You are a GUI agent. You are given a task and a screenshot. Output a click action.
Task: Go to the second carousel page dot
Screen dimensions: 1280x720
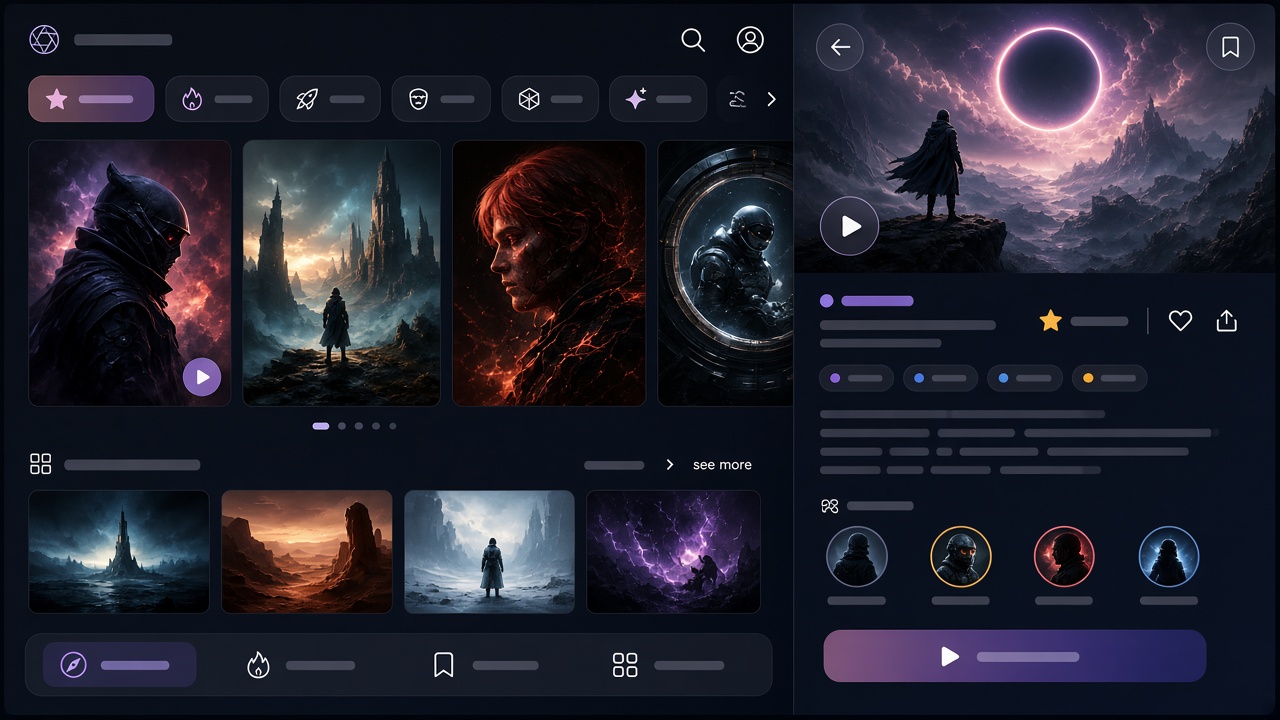tap(342, 426)
